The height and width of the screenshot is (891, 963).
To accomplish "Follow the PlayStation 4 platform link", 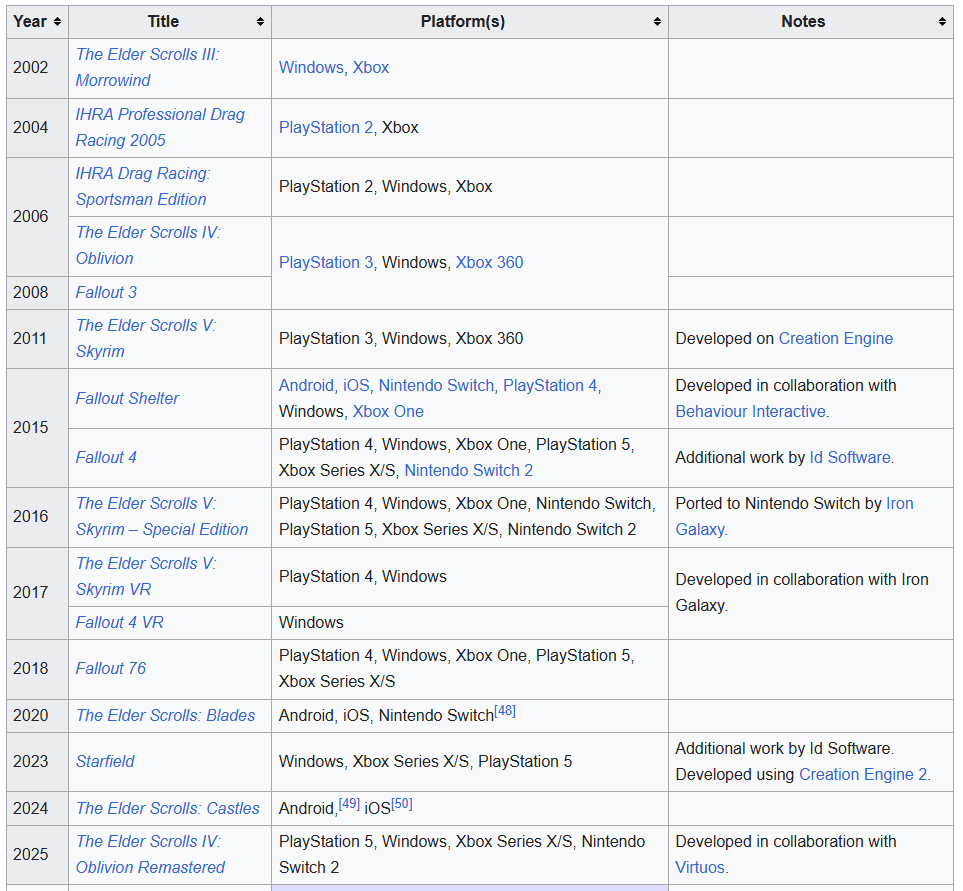I will pos(550,385).
